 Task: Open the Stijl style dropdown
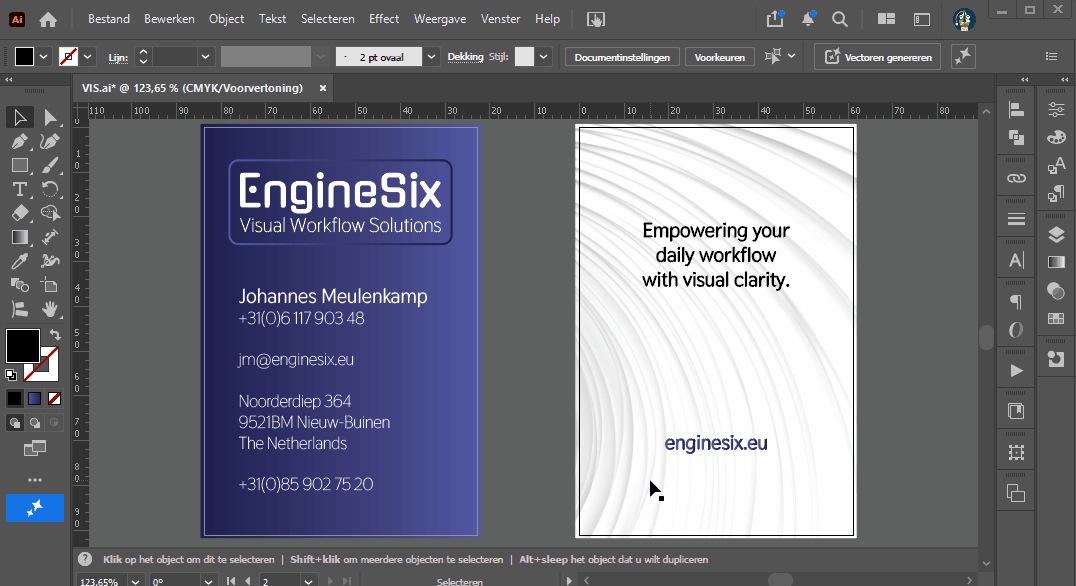click(x=543, y=56)
